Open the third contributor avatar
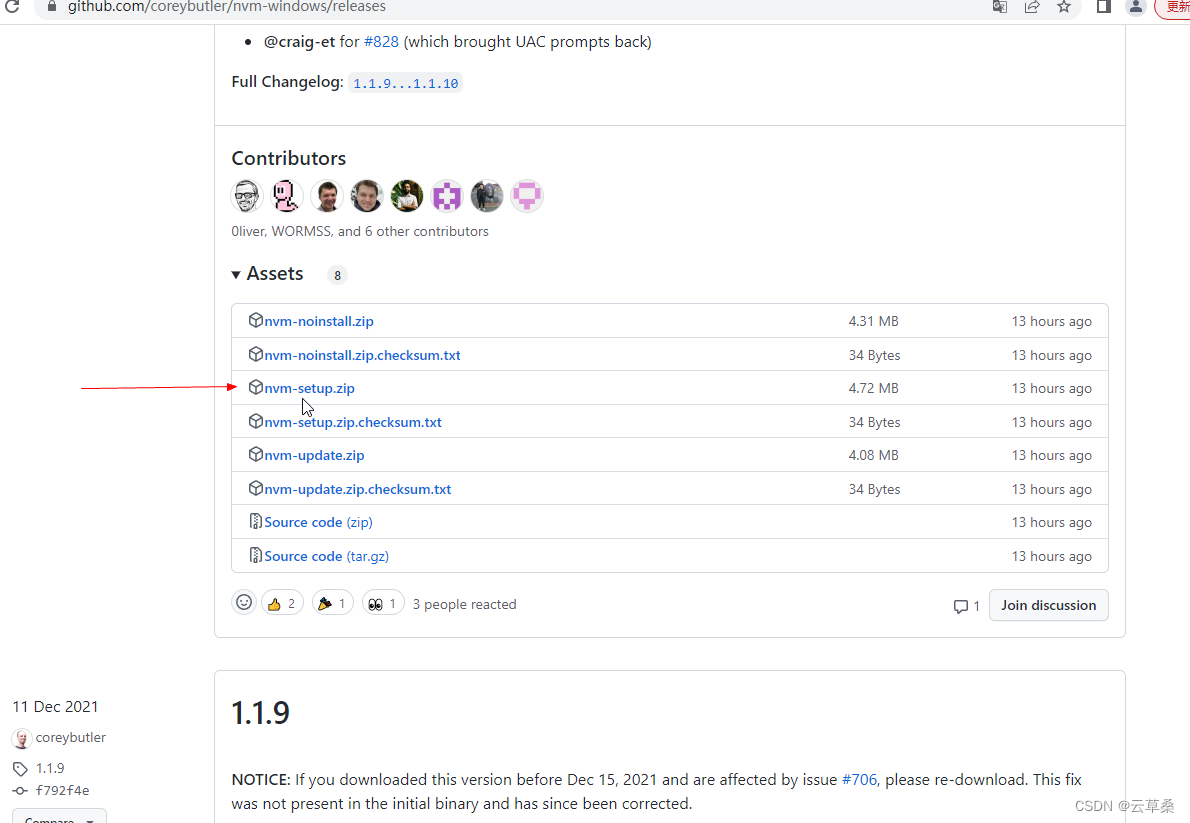1190x823 pixels. 327,196
